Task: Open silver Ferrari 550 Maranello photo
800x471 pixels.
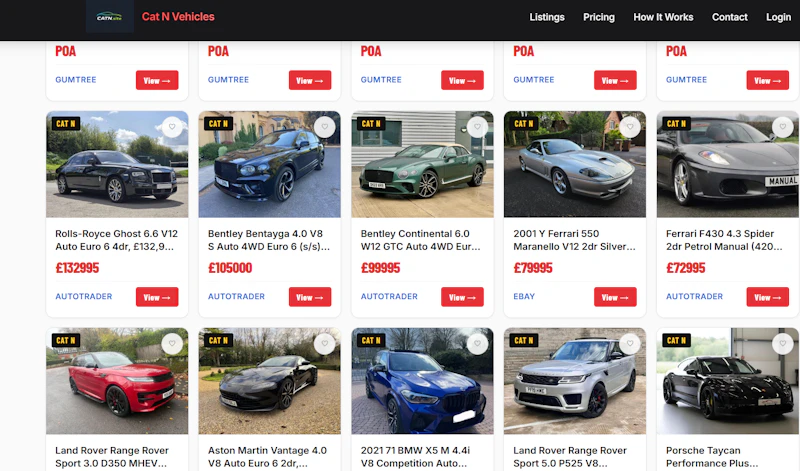Action: (x=575, y=164)
